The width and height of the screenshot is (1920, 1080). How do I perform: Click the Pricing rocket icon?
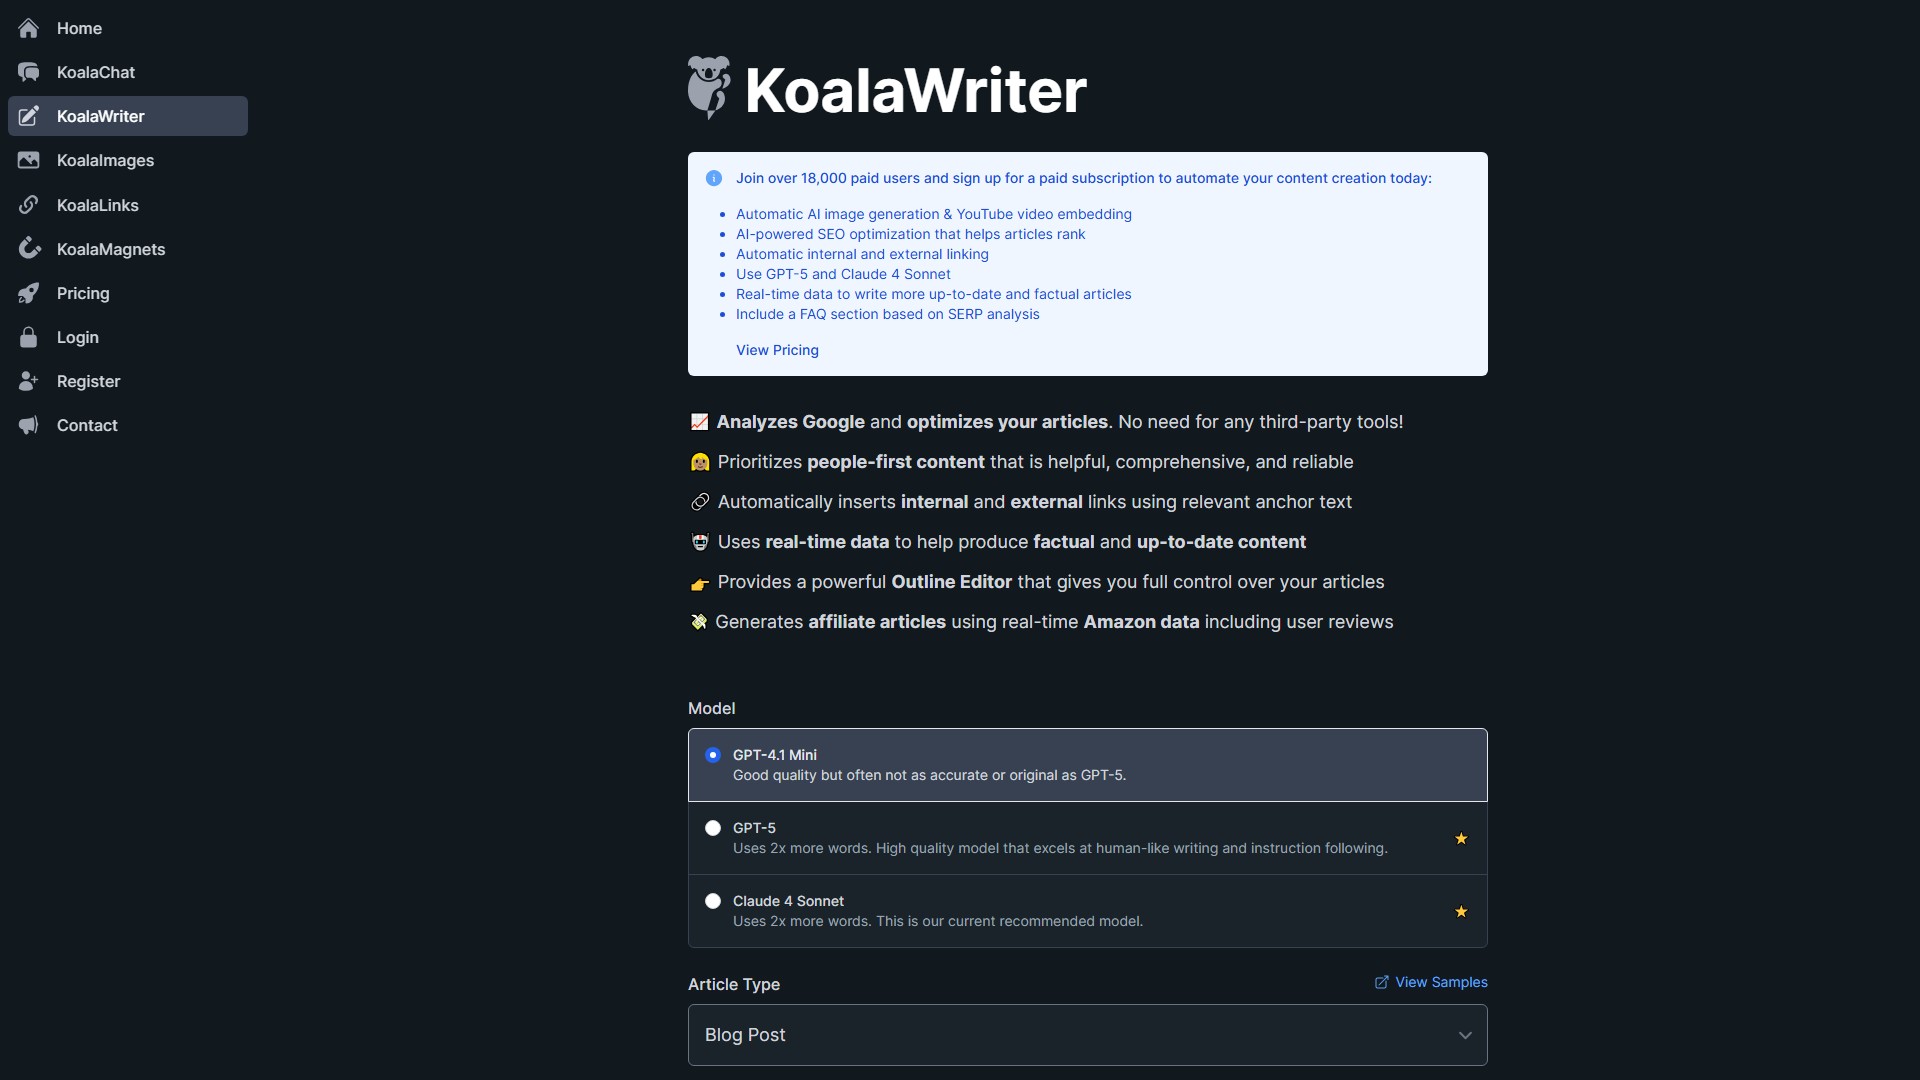tap(29, 293)
